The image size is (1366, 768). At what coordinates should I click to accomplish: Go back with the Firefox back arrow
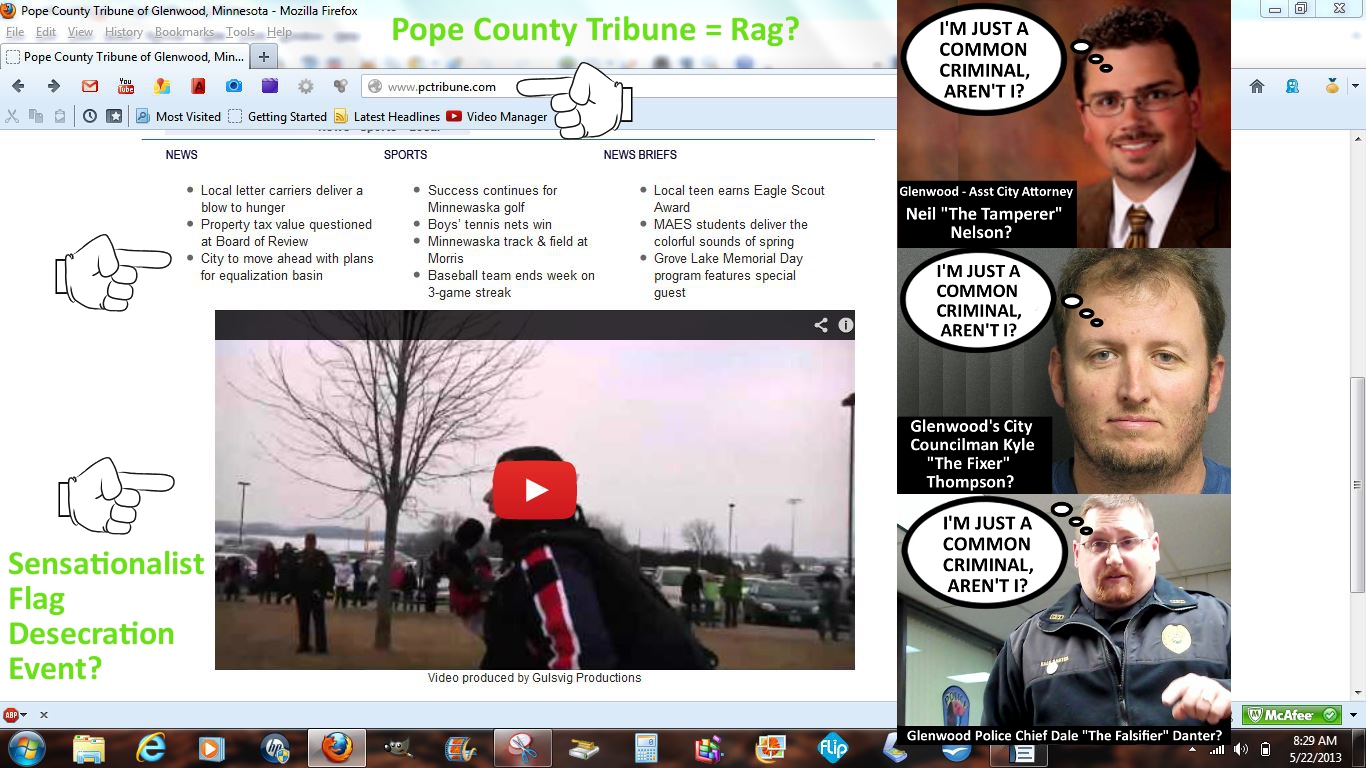(18, 86)
